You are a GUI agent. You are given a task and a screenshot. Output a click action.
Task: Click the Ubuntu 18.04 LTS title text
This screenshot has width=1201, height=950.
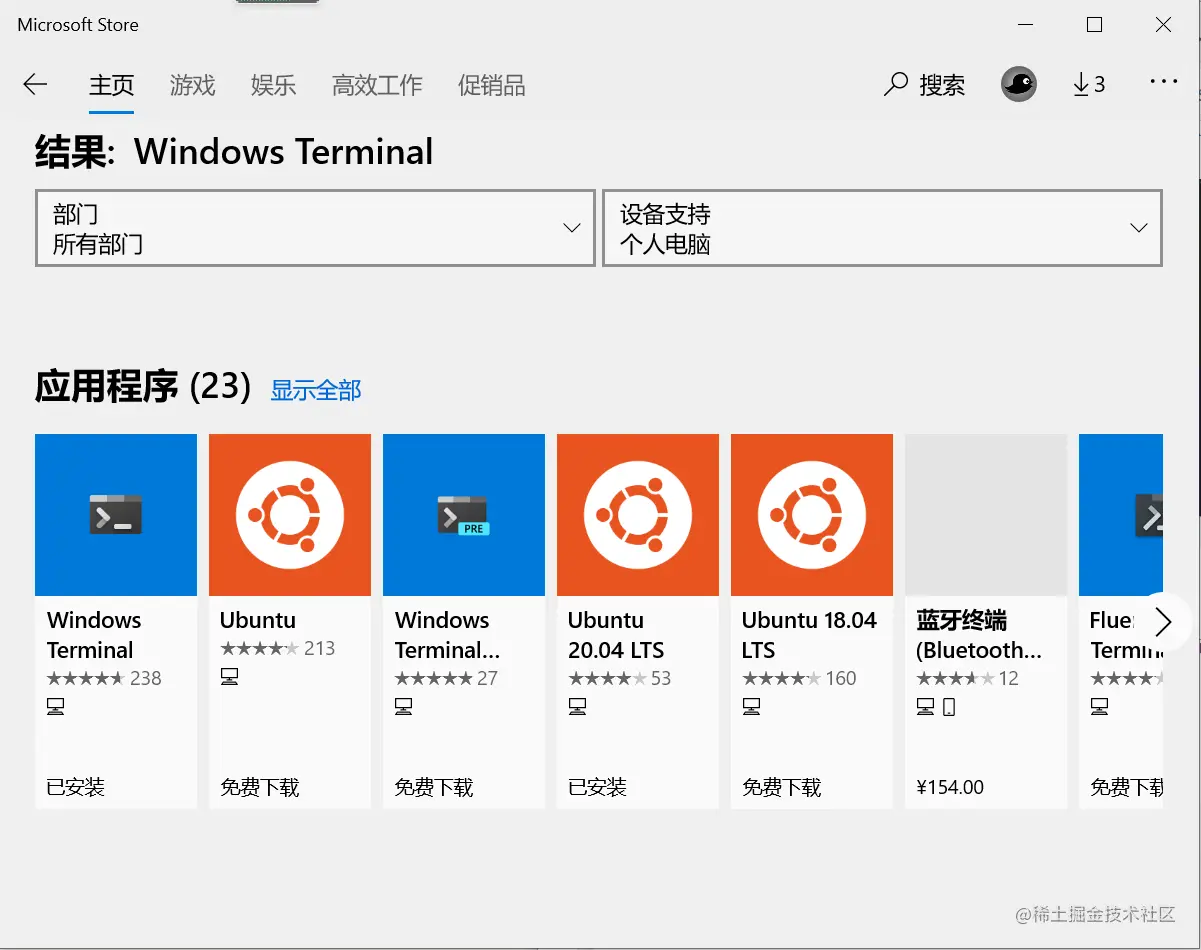pyautogui.click(x=809, y=635)
